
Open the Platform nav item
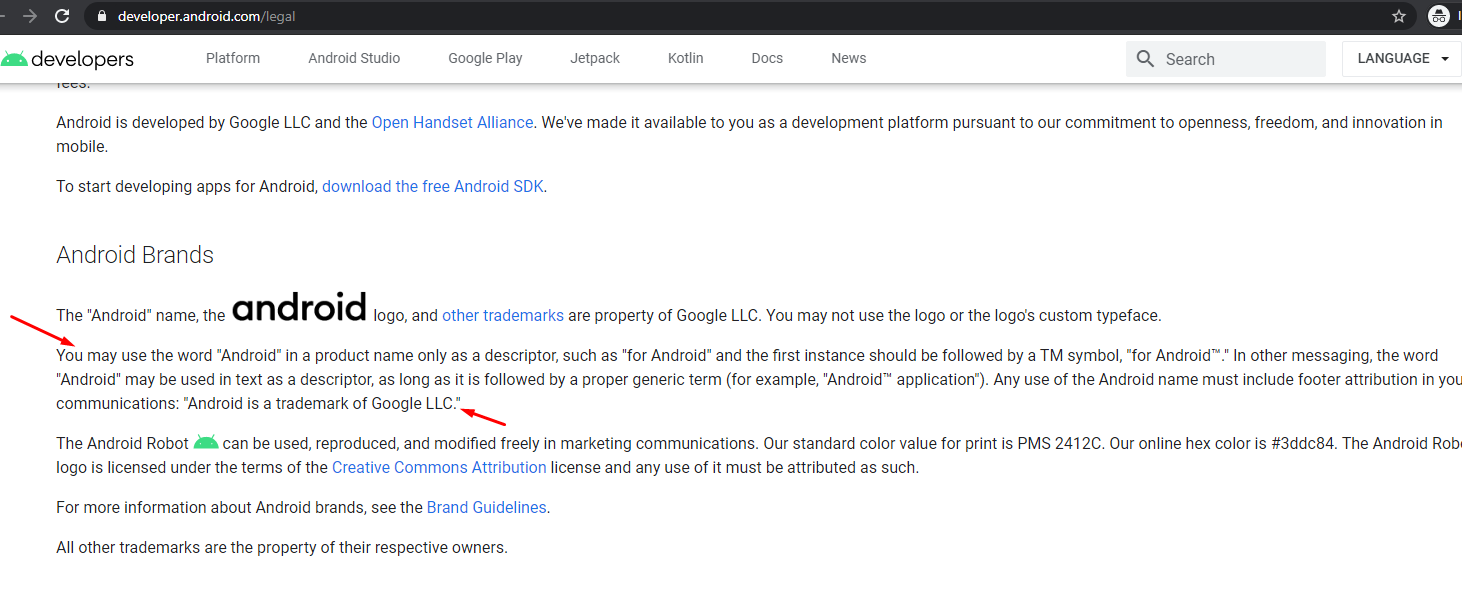point(233,58)
